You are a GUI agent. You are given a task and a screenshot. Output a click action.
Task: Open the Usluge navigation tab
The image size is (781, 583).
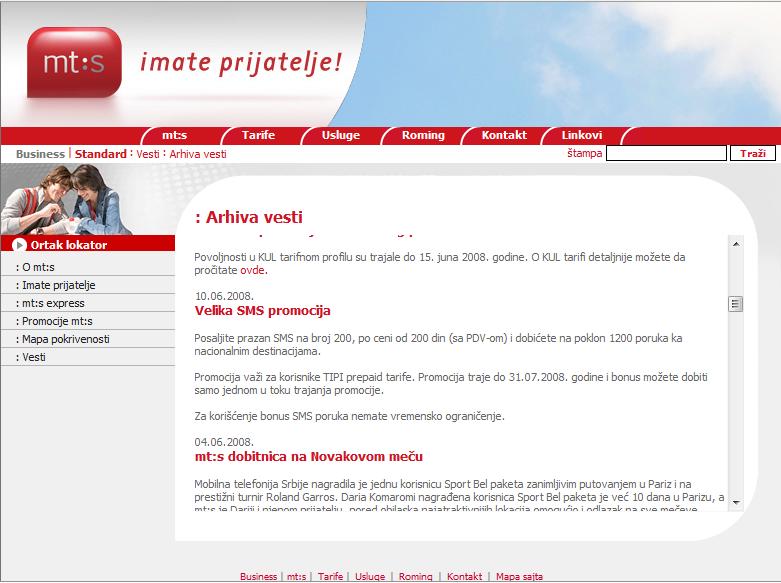(x=341, y=135)
